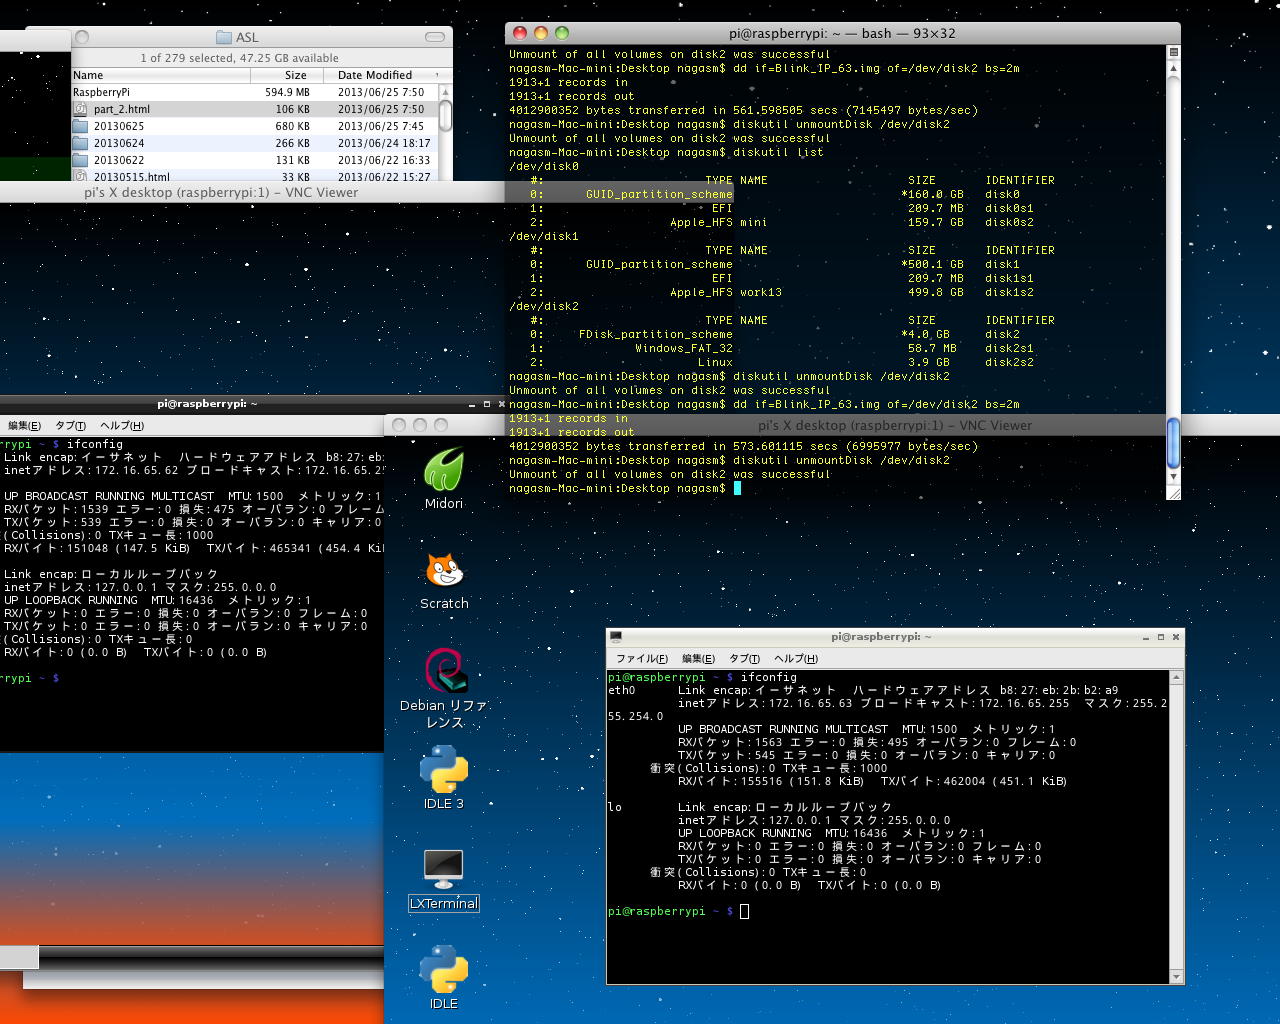The image size is (1280, 1024).
Task: Open the Midori browser desktop icon
Action: click(443, 470)
